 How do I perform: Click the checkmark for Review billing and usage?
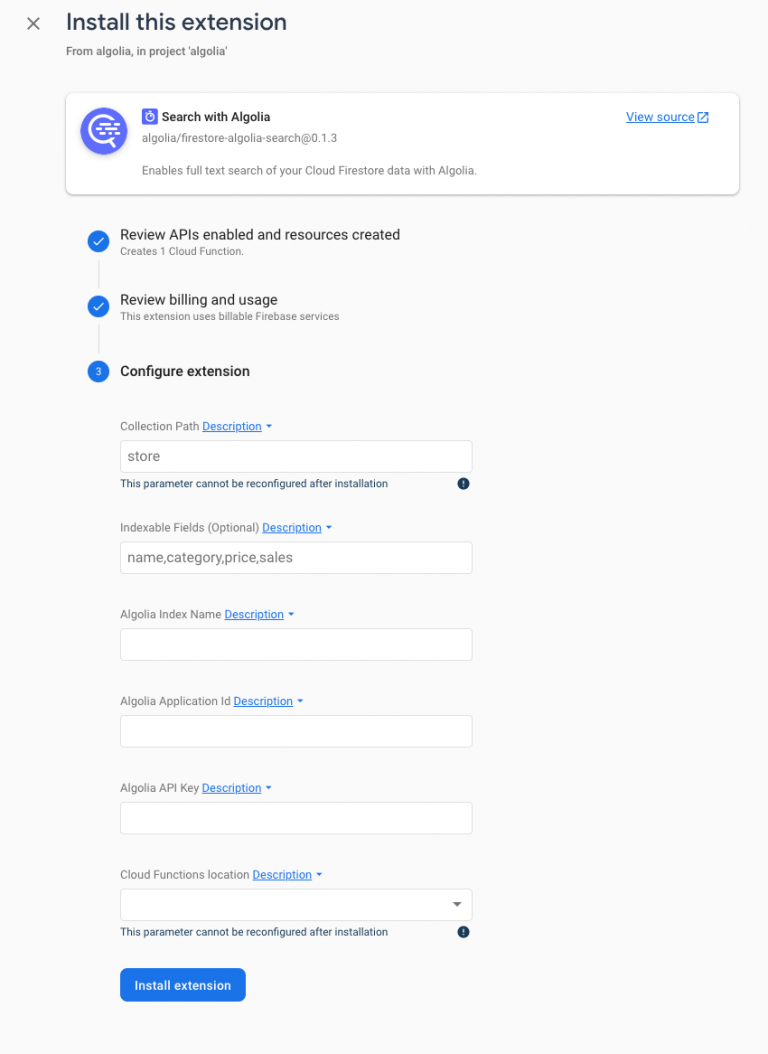[x=98, y=307]
